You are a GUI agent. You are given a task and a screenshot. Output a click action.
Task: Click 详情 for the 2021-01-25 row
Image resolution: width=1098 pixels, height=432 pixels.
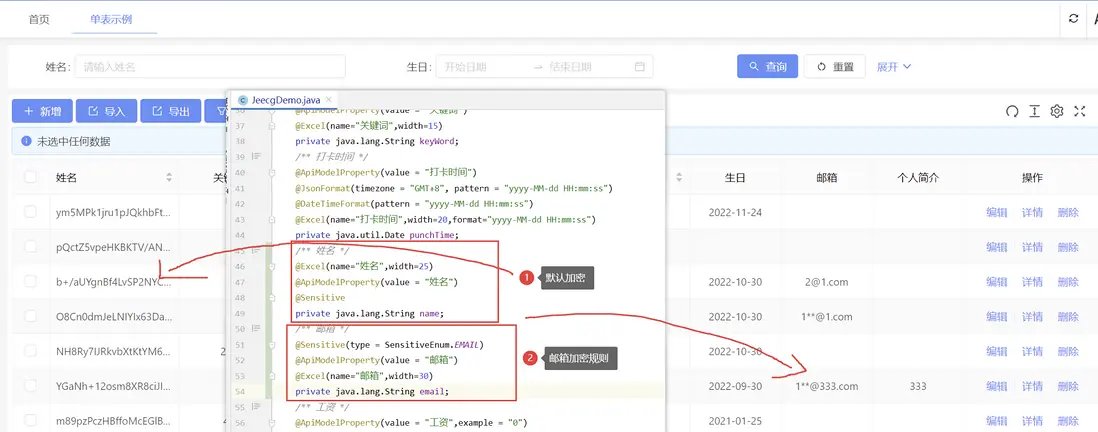[1032, 421]
